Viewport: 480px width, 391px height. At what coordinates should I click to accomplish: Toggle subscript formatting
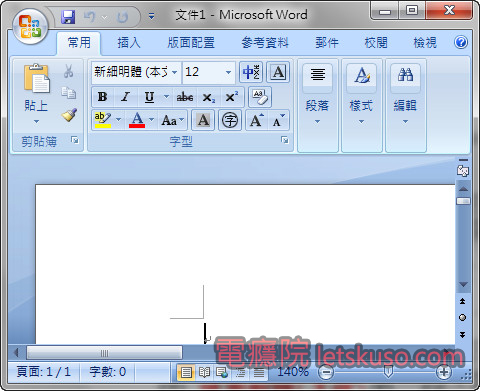[x=209, y=98]
